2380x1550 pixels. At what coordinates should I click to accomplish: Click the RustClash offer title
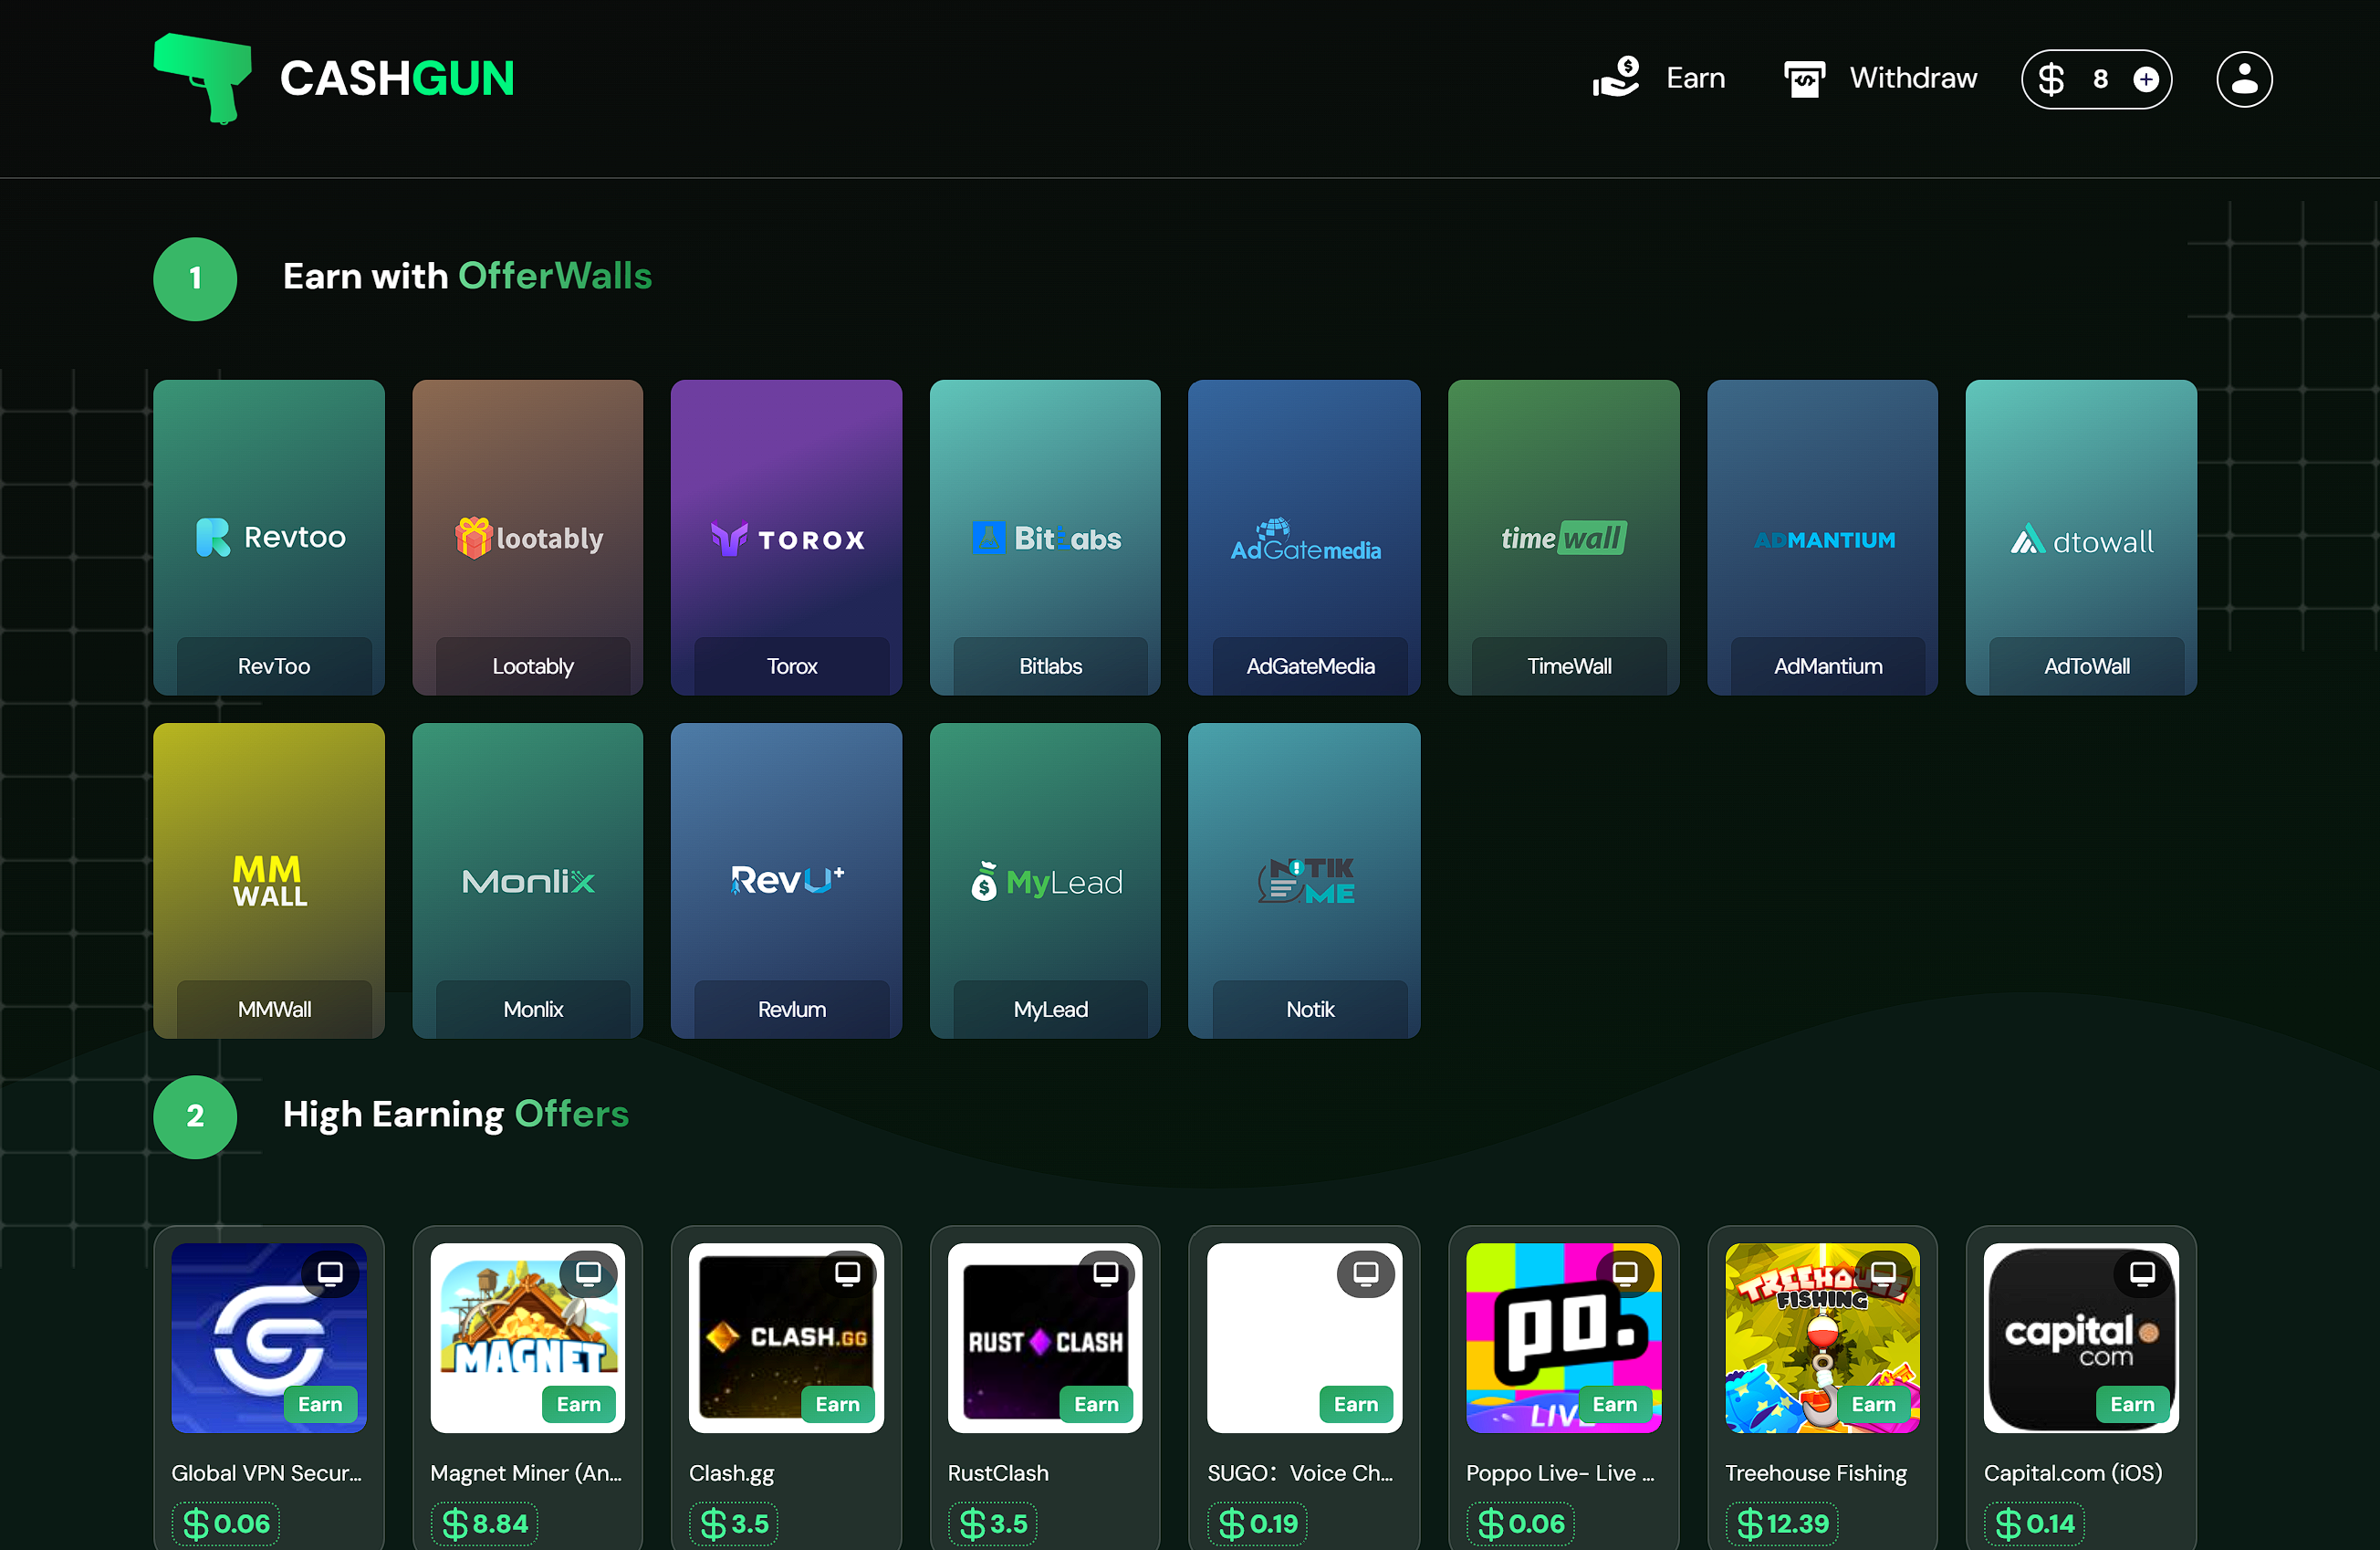[998, 1473]
